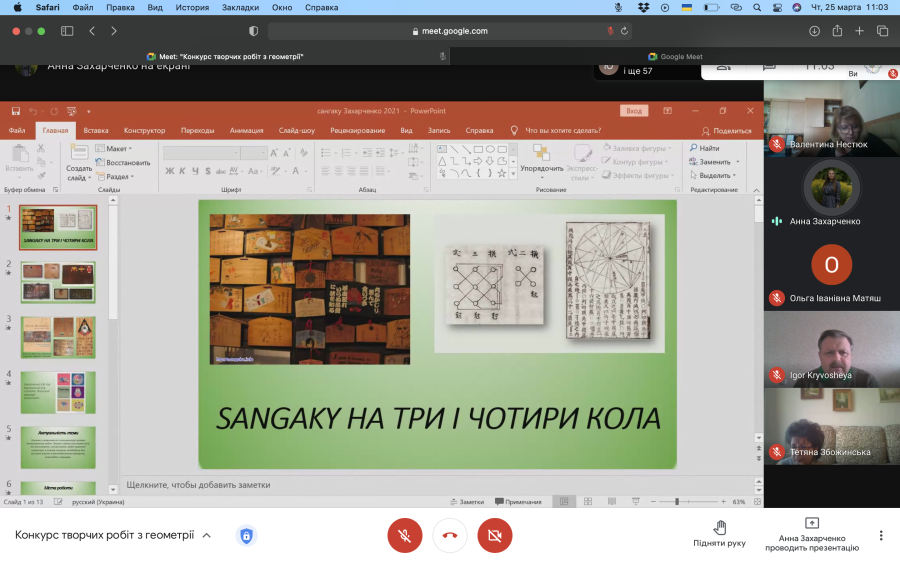Open the Макет layout dropdown
The image size is (900, 563).
(114, 148)
